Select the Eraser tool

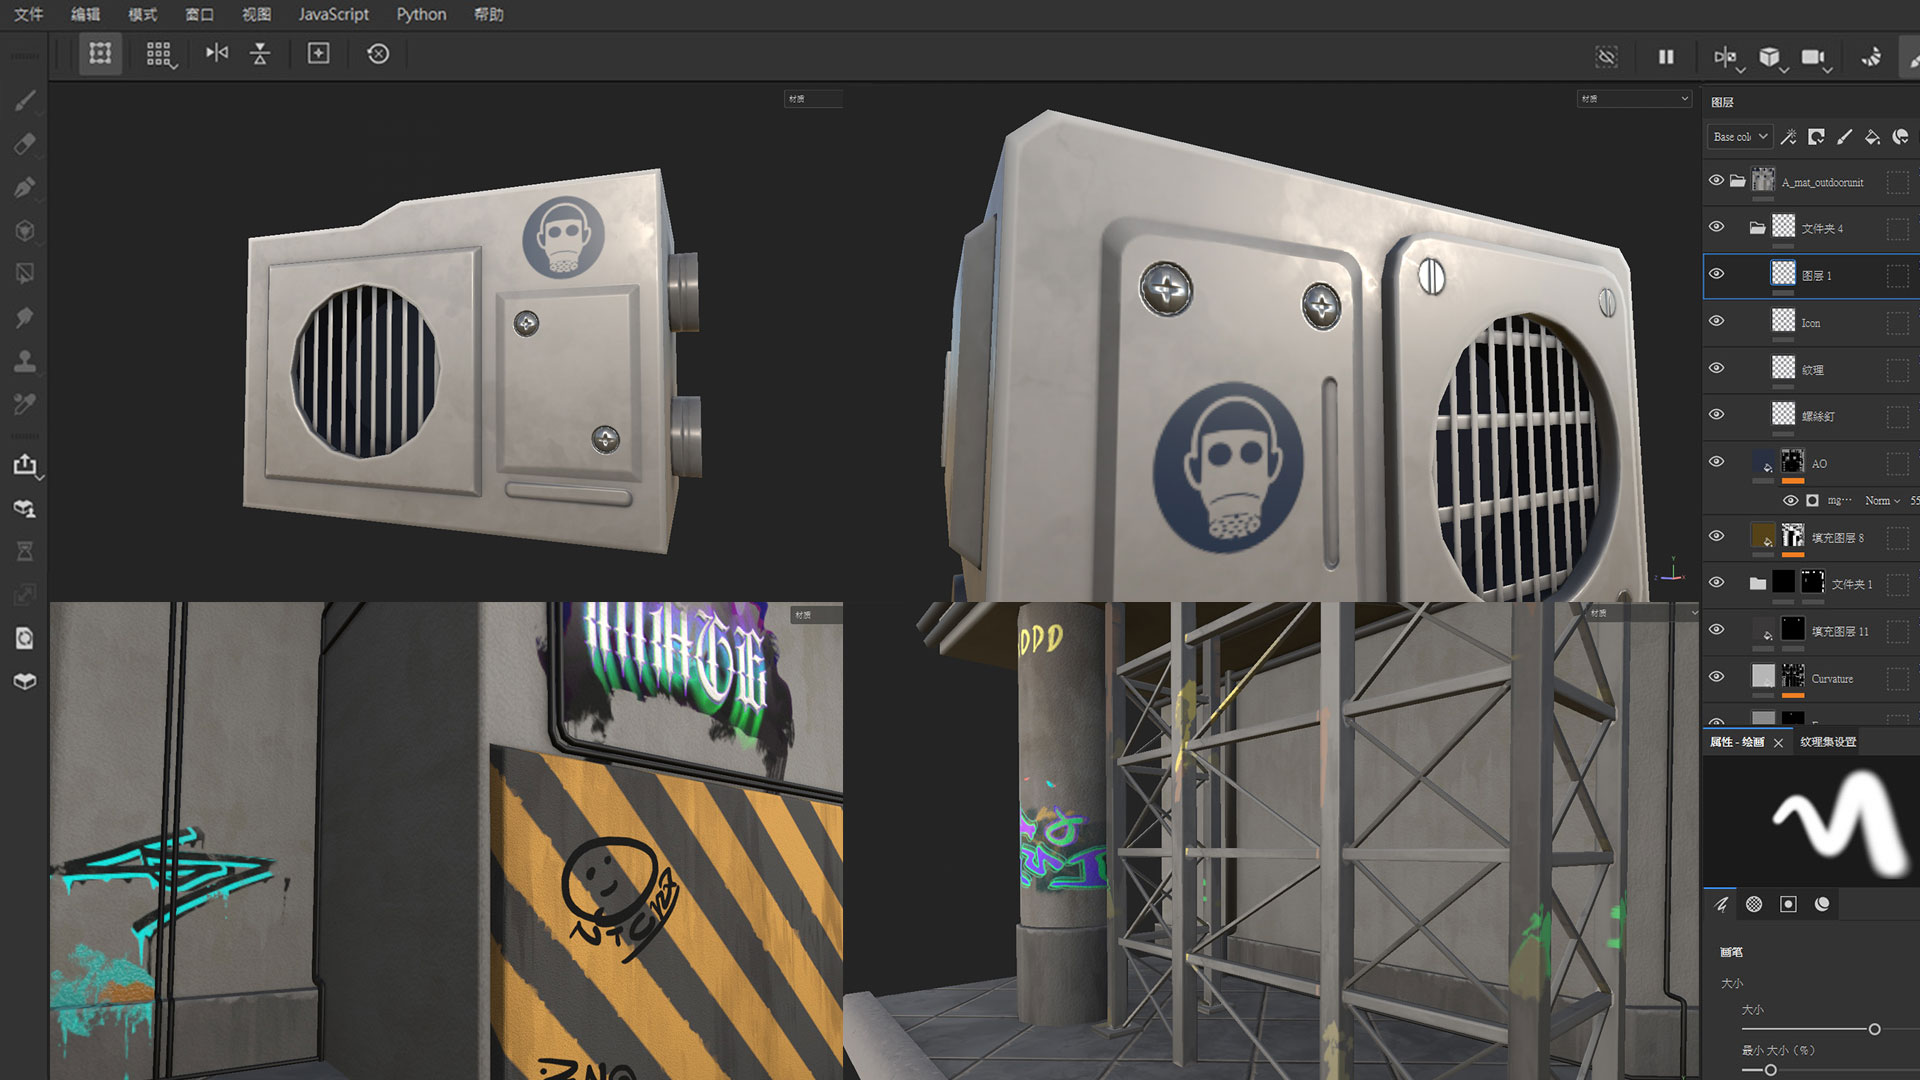pos(25,144)
